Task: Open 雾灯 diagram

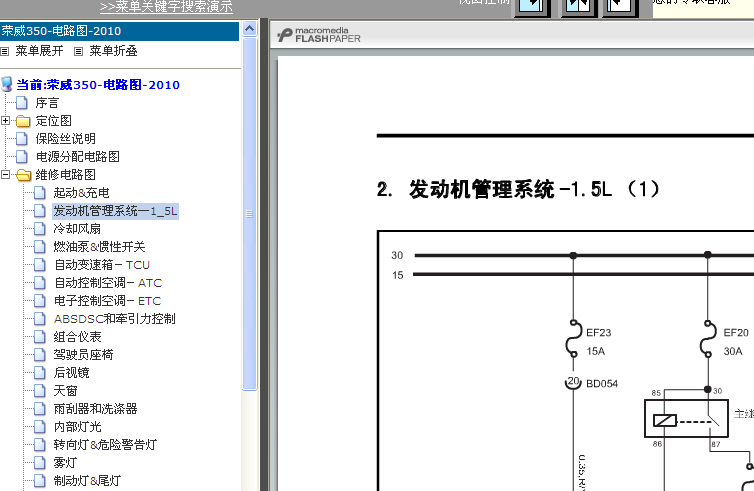Action: click(65, 463)
